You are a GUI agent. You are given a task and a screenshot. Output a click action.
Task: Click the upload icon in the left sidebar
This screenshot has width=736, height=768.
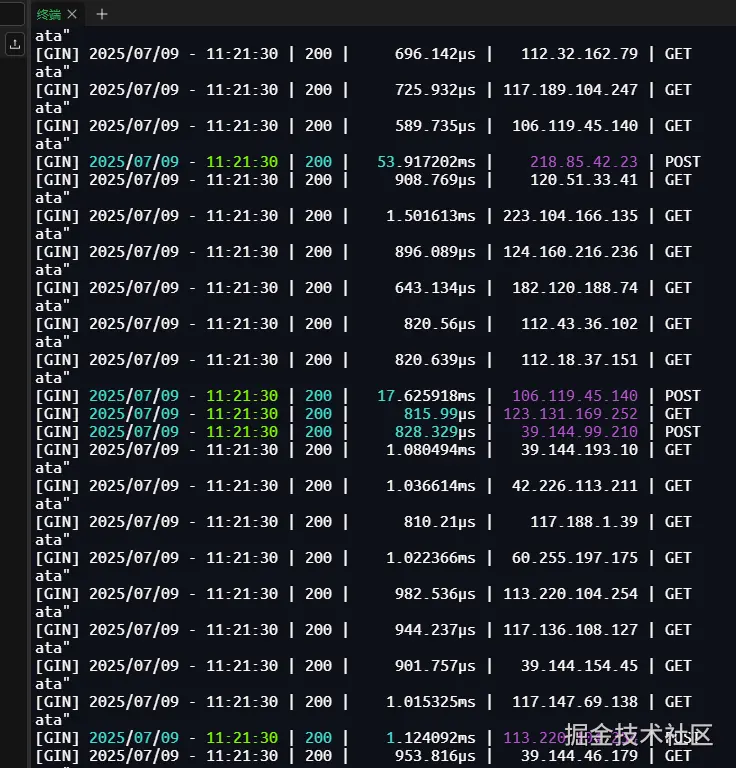(15, 44)
